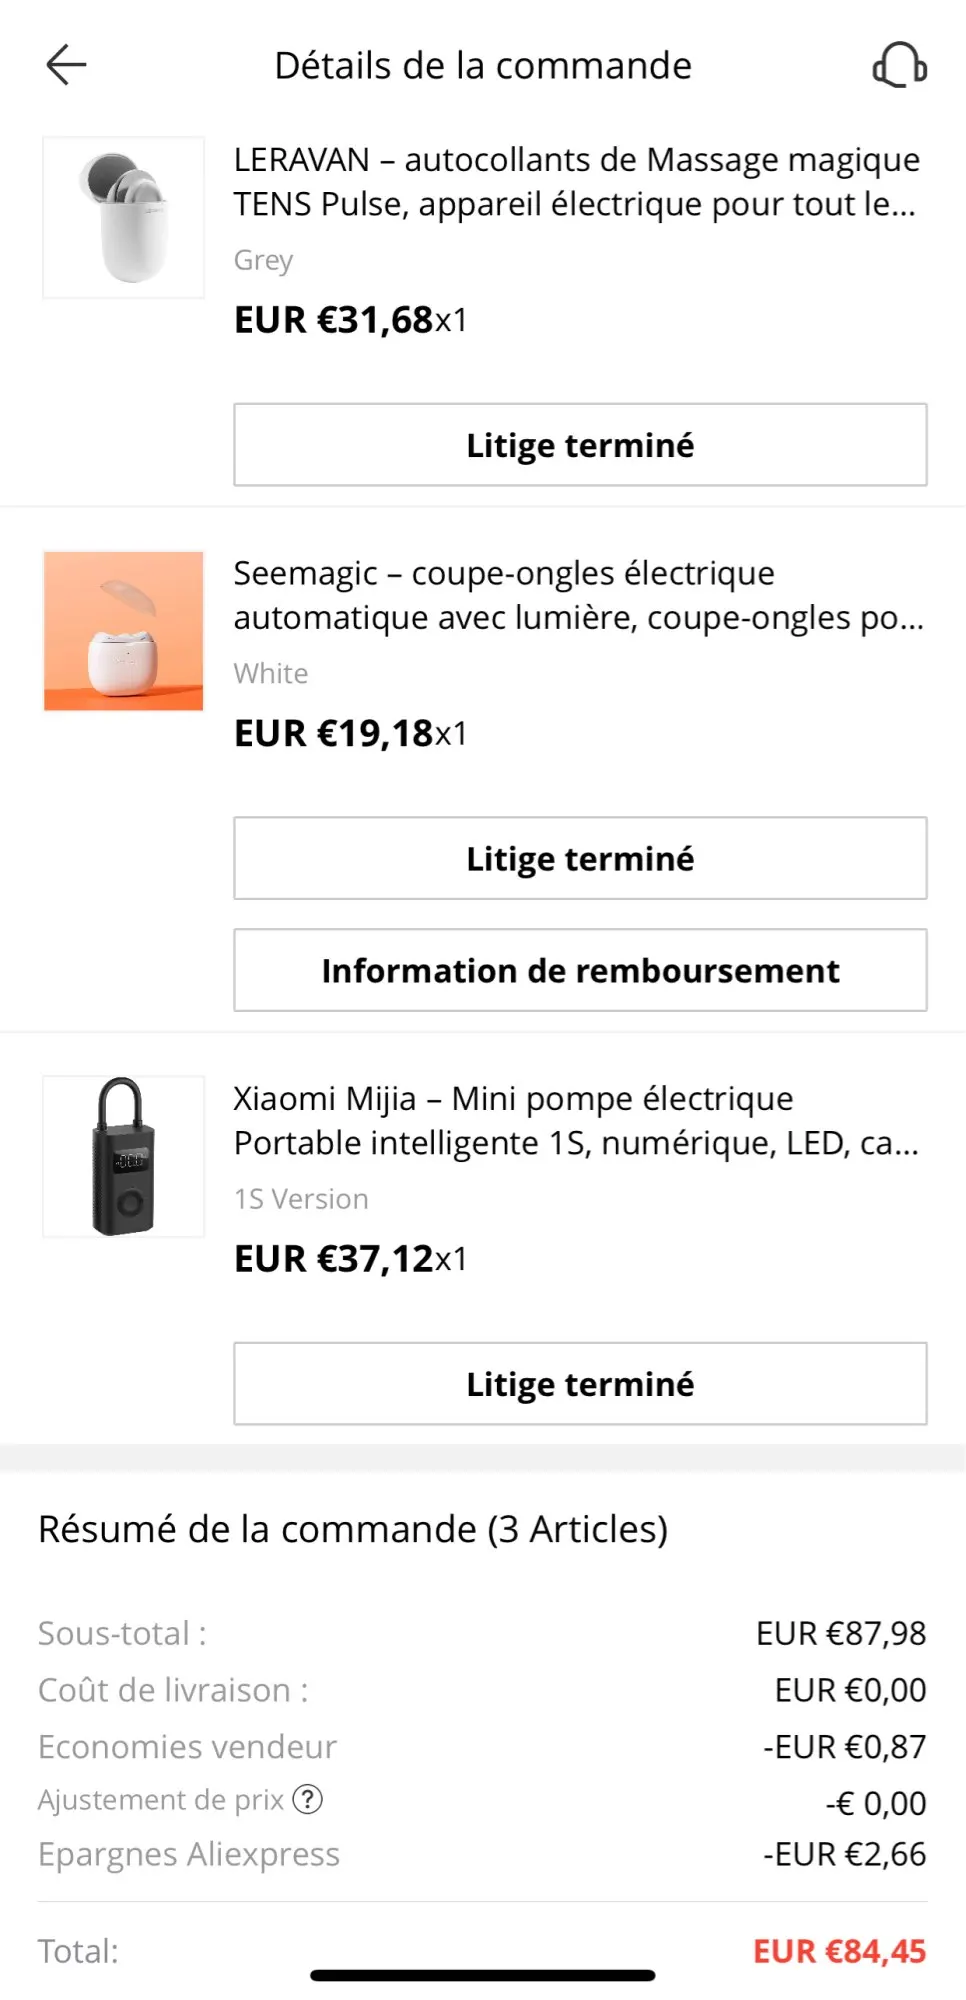
Task: Open Xiaomi Mijia pump product thumbnail
Action: point(123,1156)
